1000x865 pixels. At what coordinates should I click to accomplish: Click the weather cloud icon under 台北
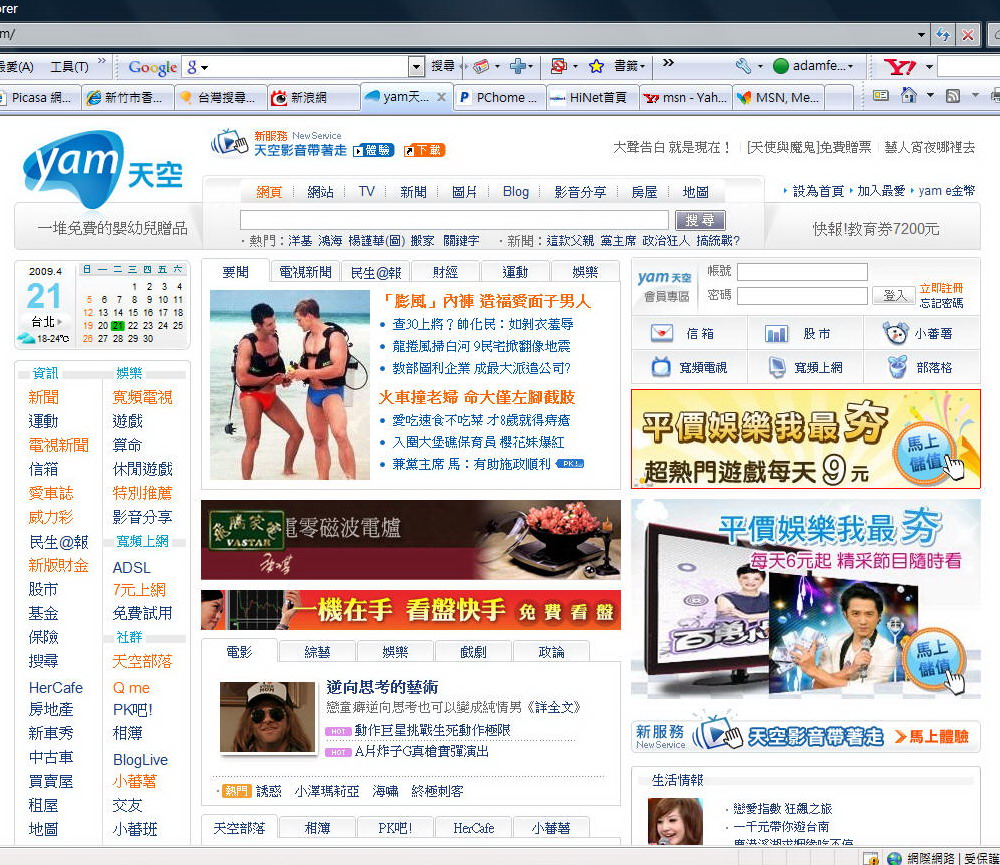point(26,338)
